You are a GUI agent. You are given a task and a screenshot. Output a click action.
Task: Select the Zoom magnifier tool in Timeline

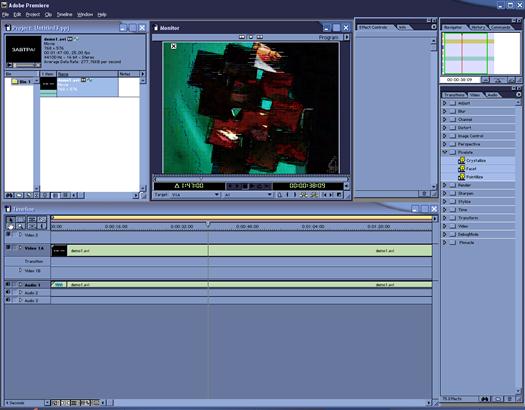tap(20, 227)
